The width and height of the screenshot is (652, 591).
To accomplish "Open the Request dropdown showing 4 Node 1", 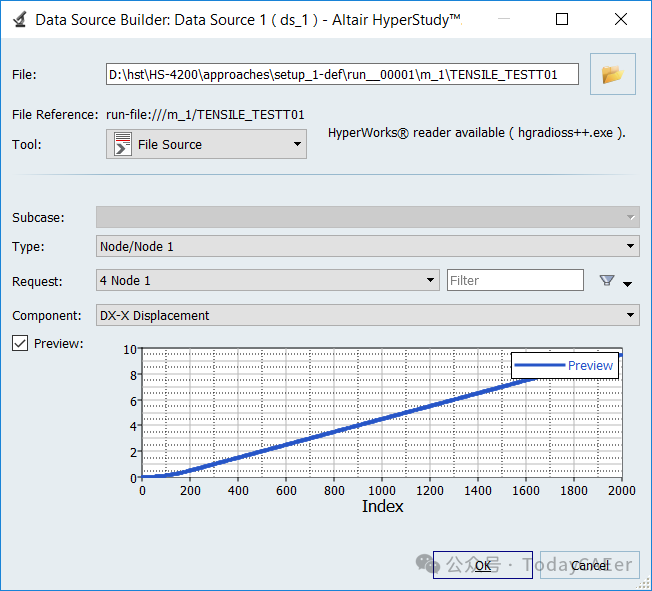I will click(x=268, y=280).
